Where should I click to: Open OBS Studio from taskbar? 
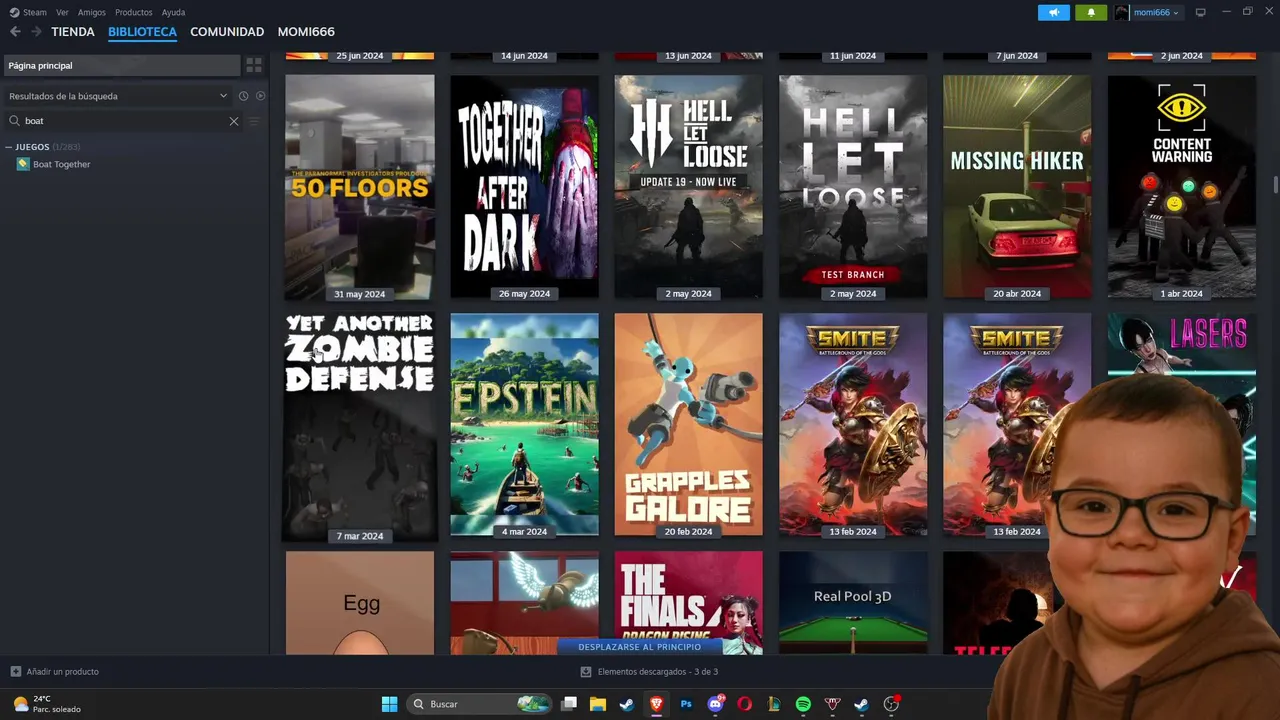point(891,704)
